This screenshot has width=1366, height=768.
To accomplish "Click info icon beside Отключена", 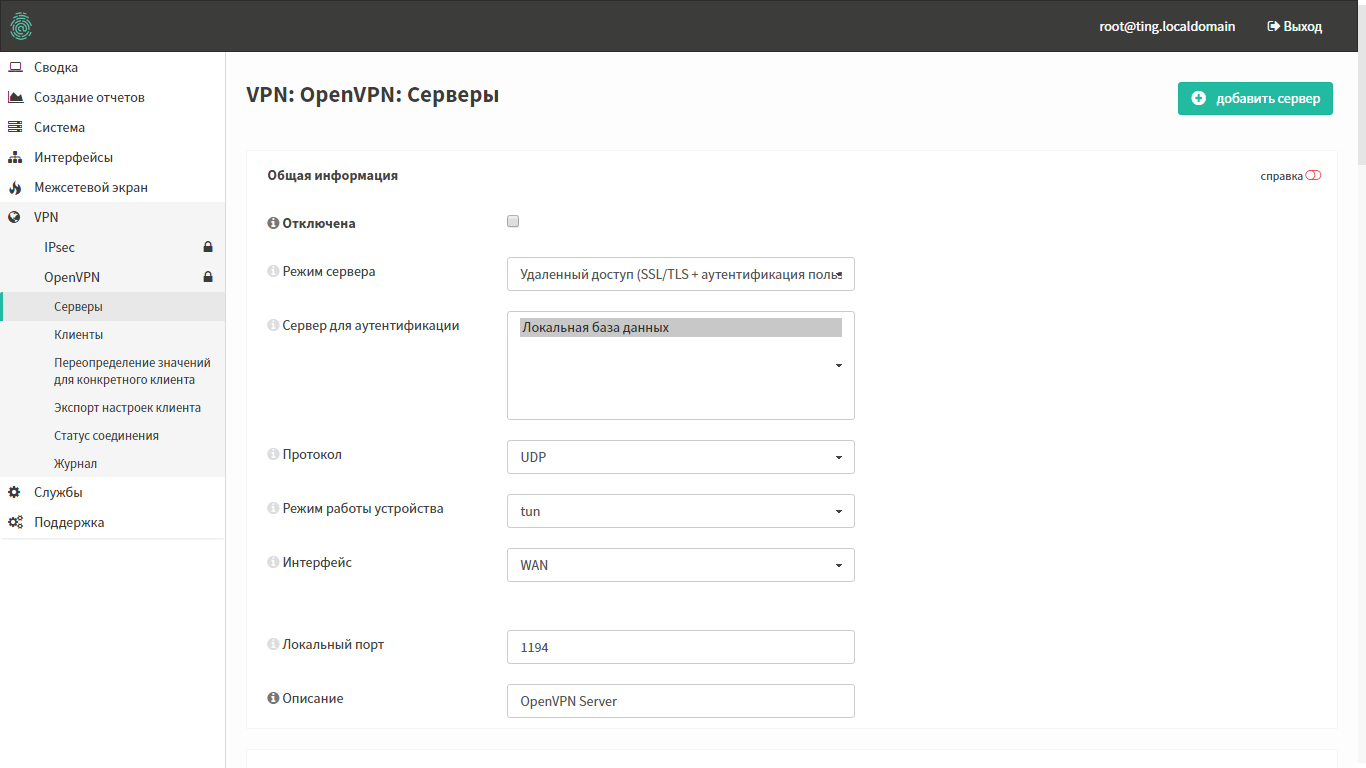I will [x=273, y=224].
